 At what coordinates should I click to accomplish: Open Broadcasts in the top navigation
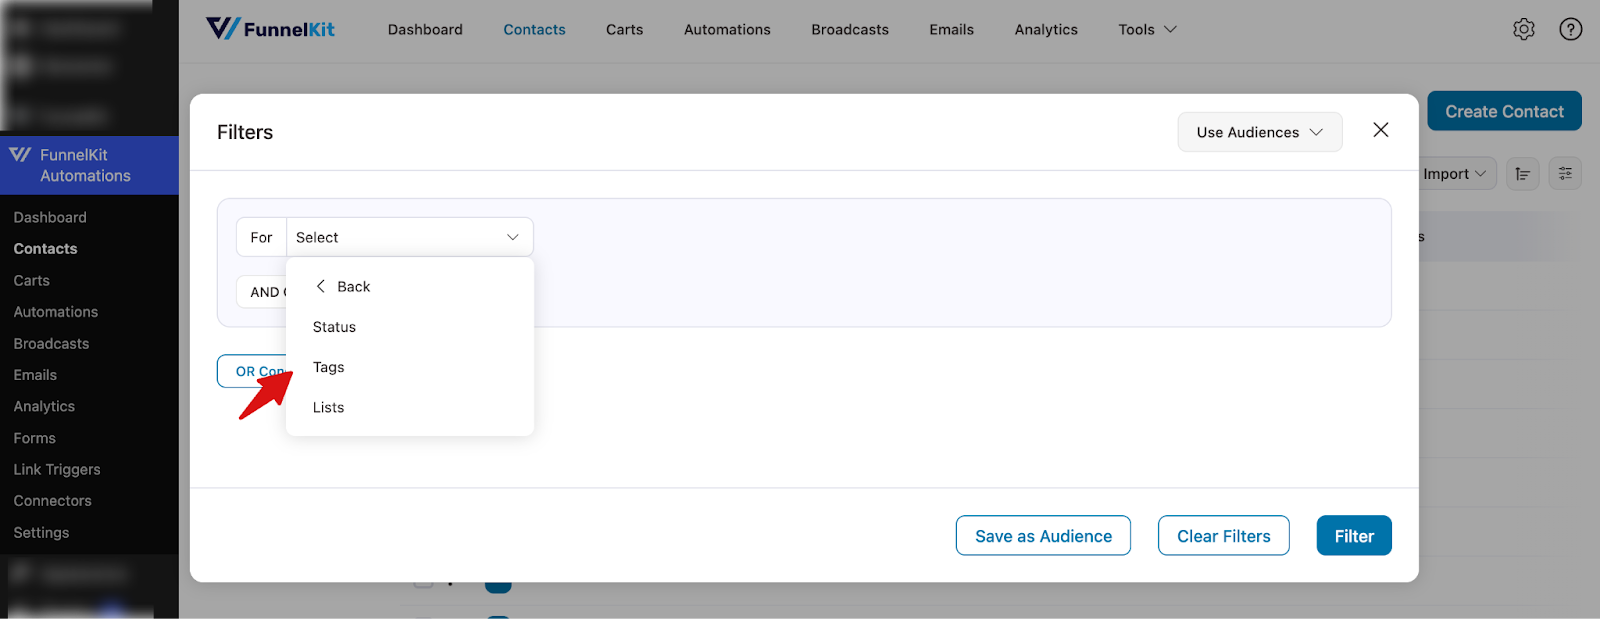[x=850, y=30]
